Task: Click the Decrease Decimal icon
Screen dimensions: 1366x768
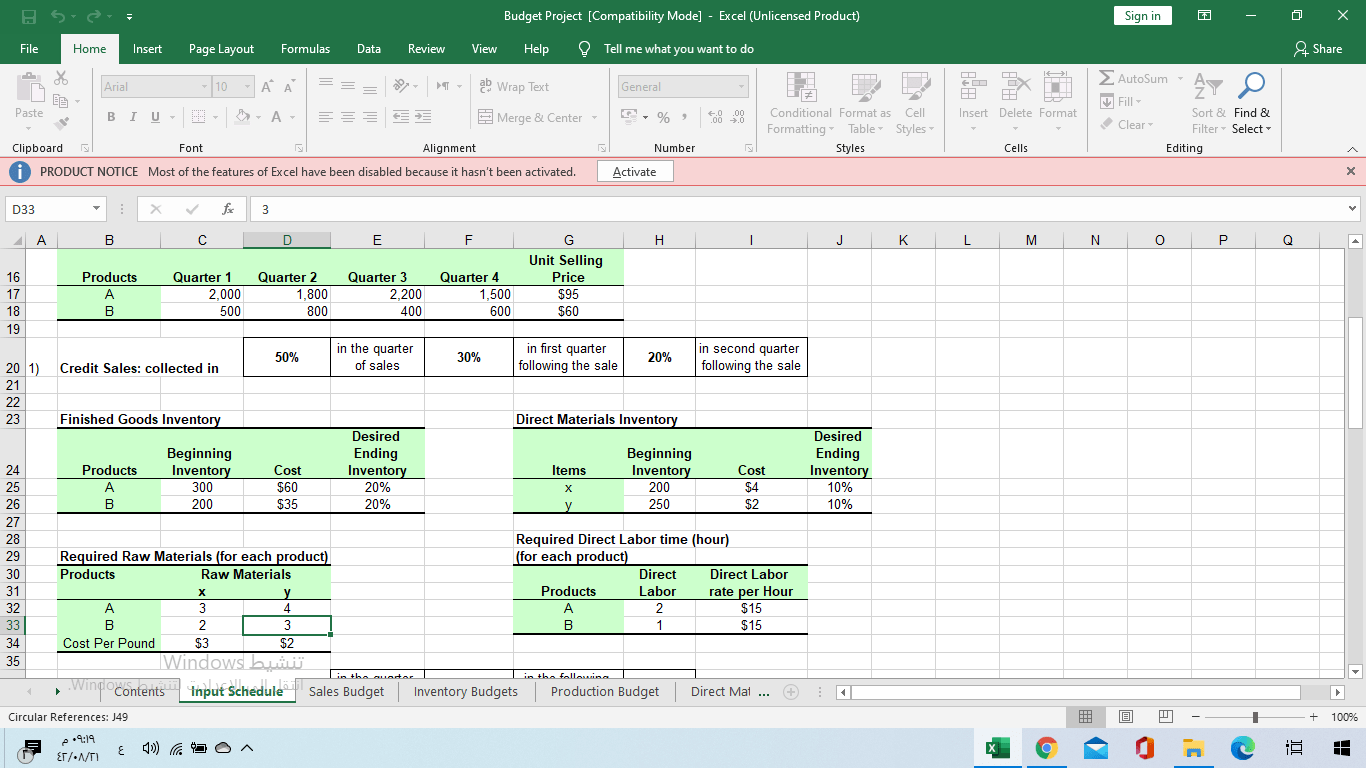Action: [738, 117]
